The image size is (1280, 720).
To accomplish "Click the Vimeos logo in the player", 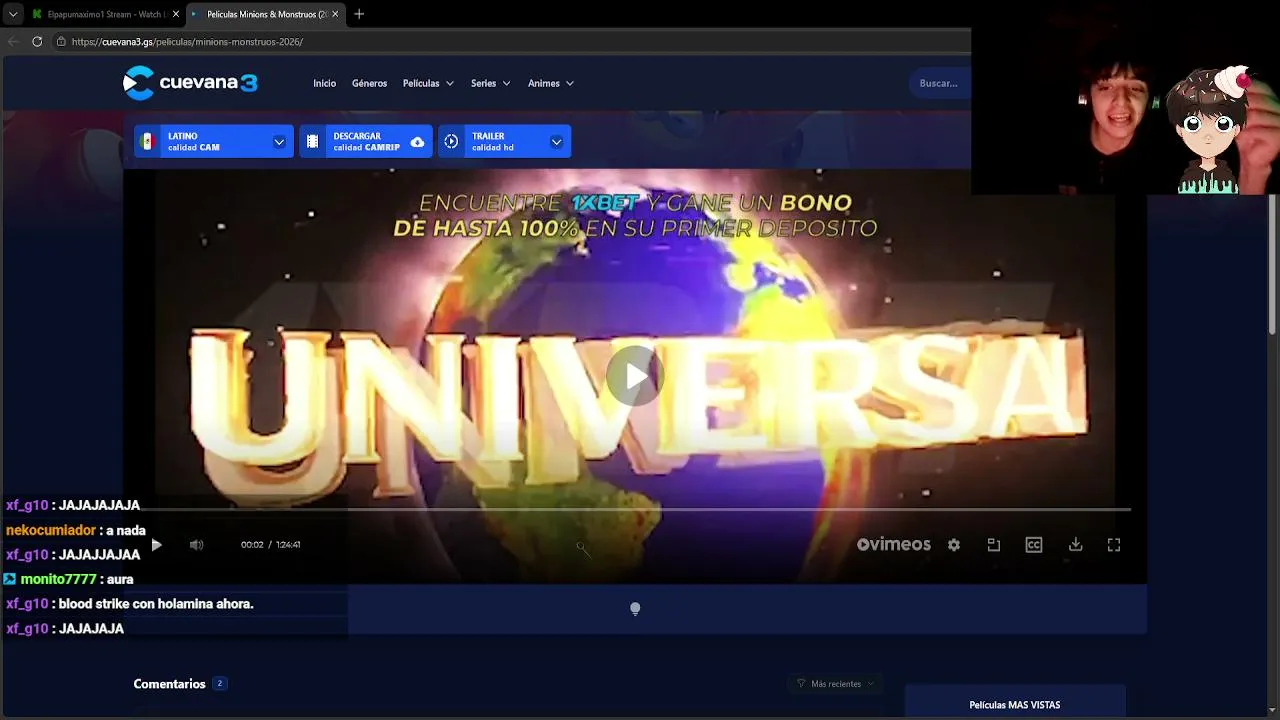I will (x=894, y=545).
